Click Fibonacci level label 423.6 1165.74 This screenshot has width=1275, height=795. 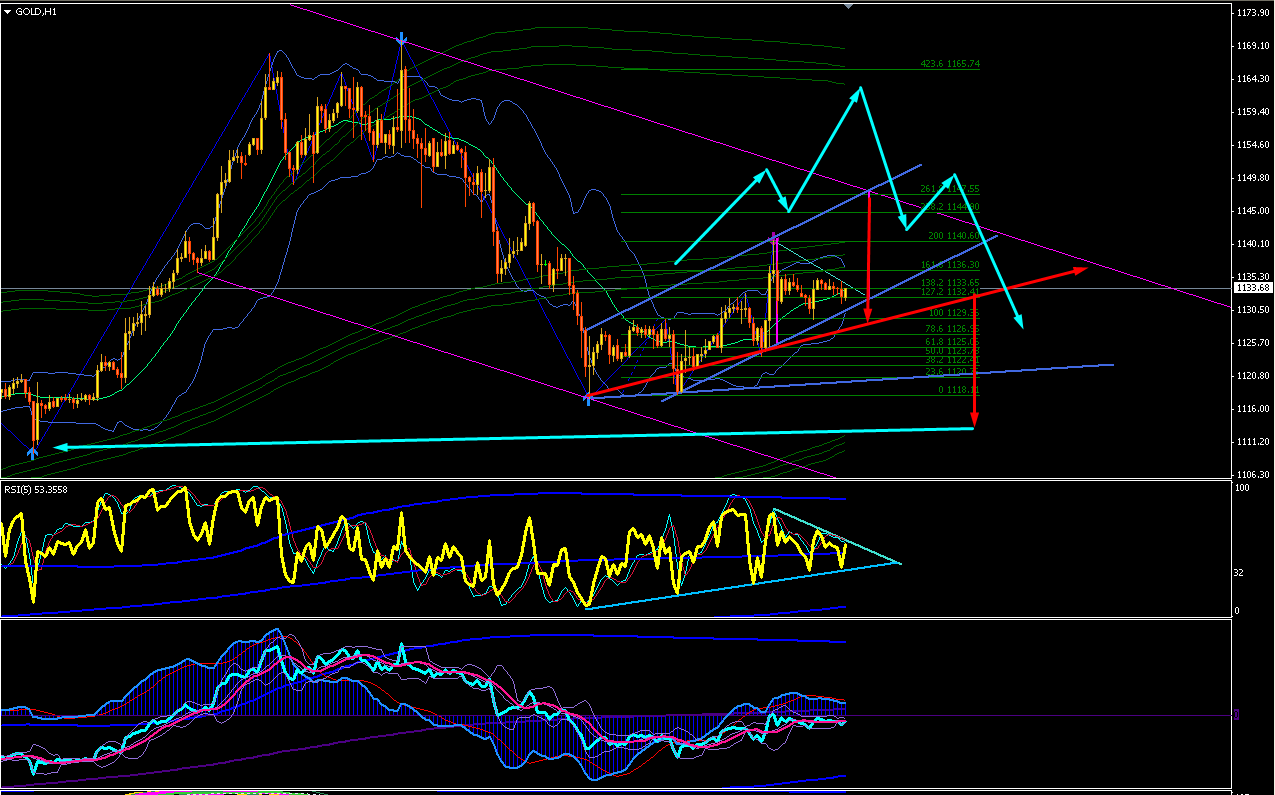click(x=950, y=64)
